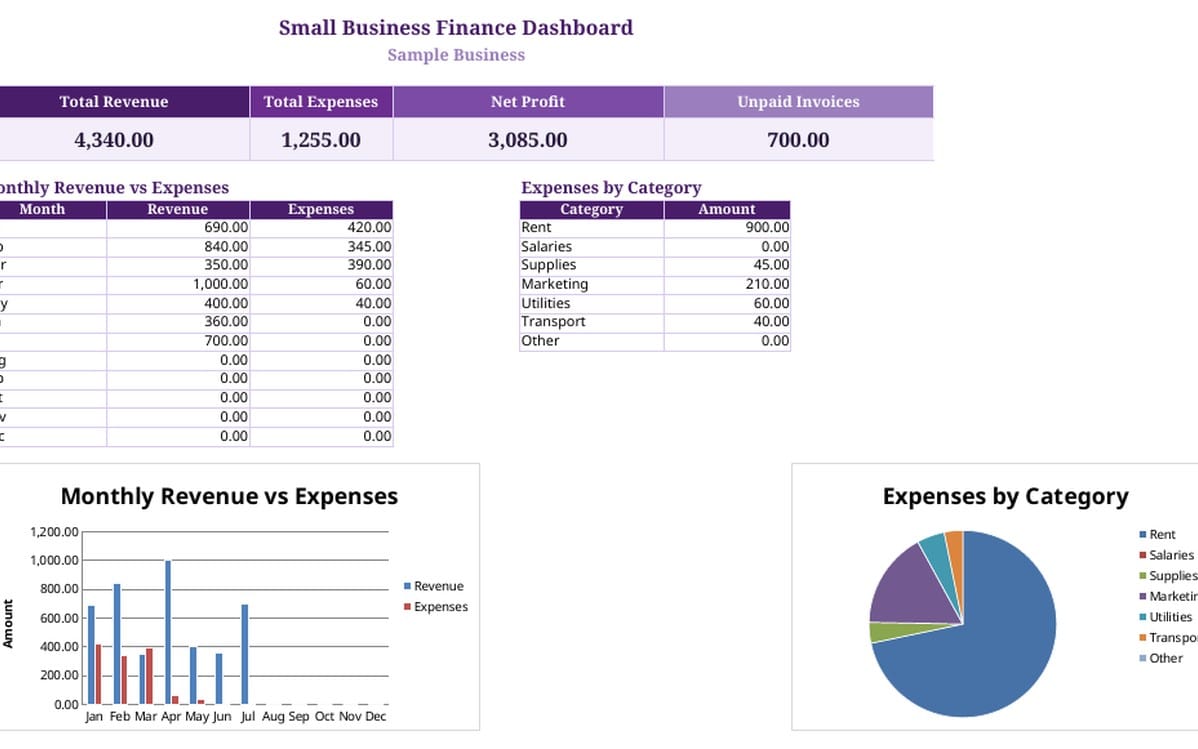Select the Category column header
The height and width of the screenshot is (749, 1198).
[591, 209]
